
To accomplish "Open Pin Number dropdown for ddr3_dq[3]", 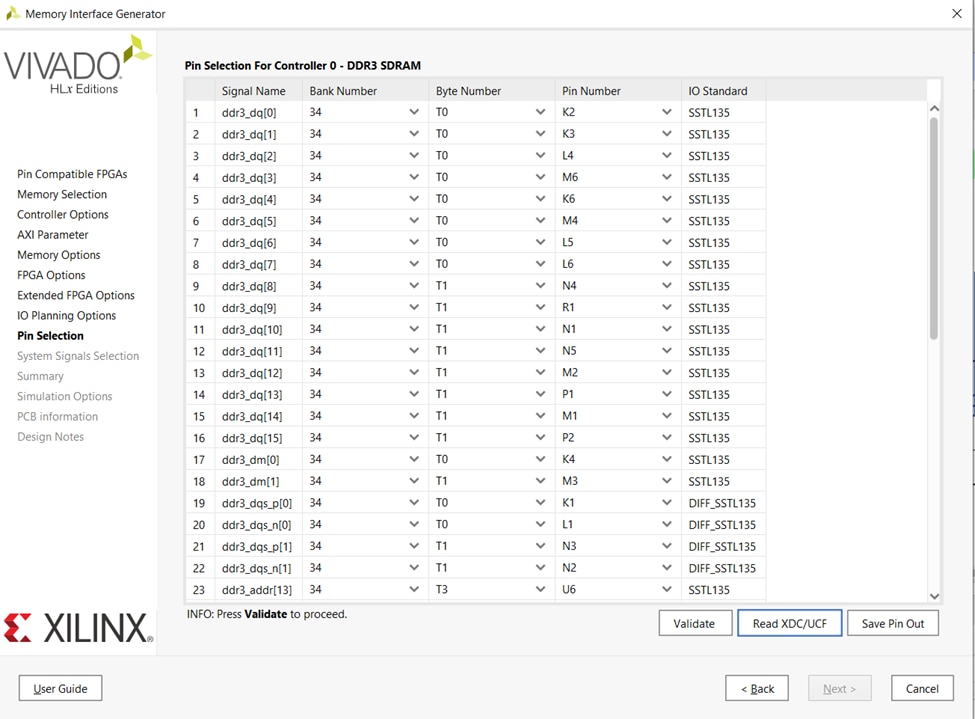I will click(x=667, y=177).
